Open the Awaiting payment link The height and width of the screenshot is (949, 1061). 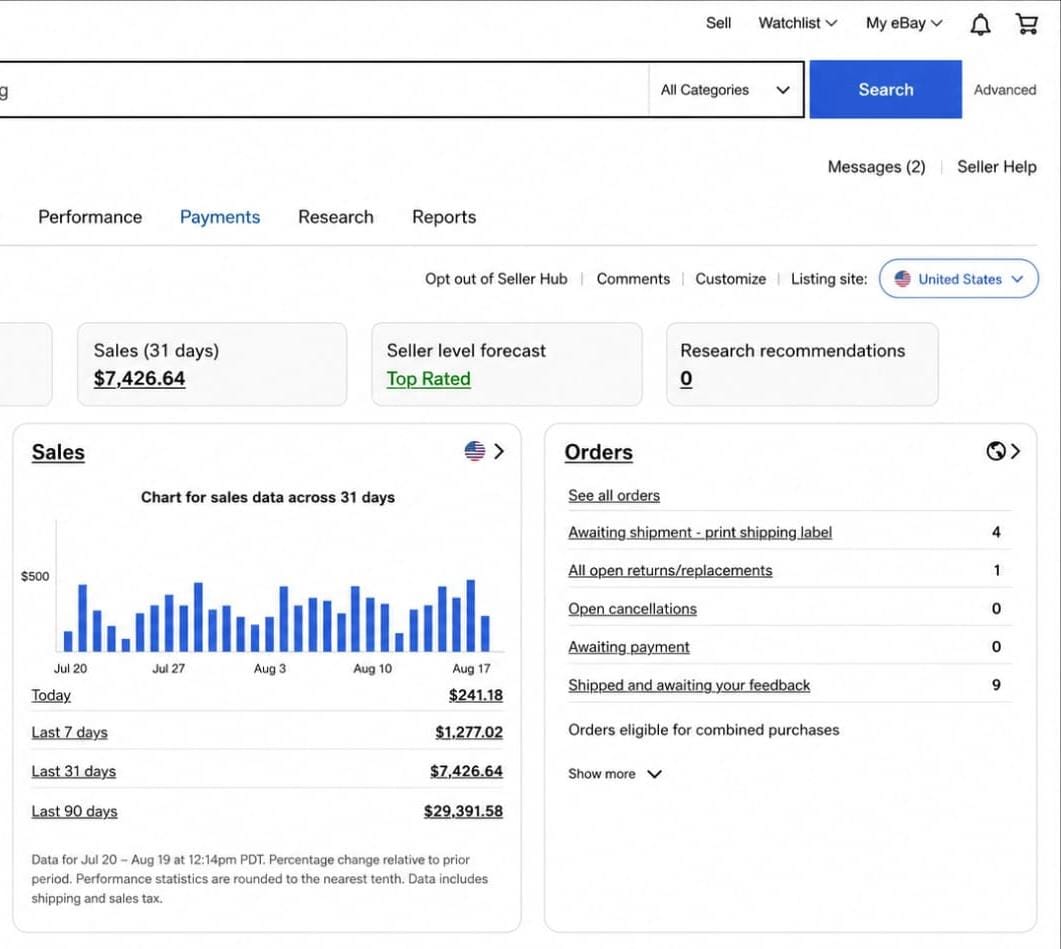[x=629, y=647]
